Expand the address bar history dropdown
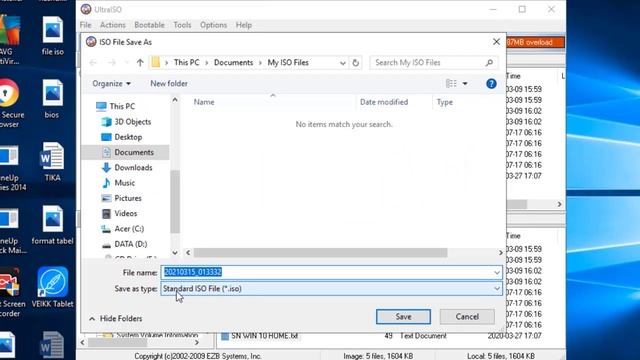This screenshot has height=360, width=640. (x=342, y=63)
